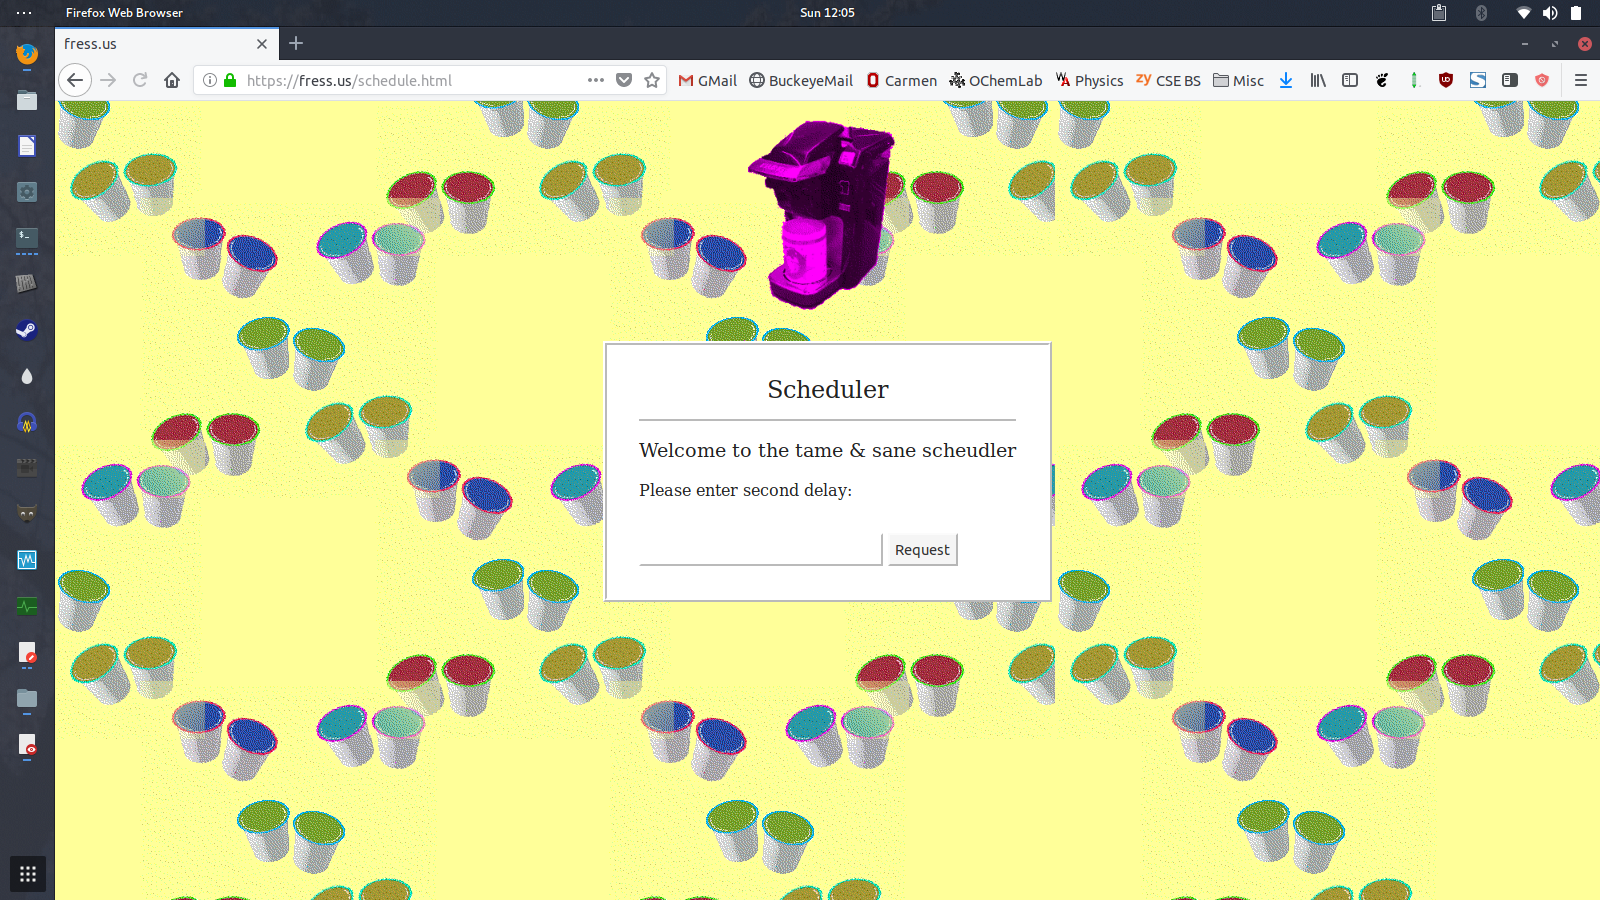The image size is (1600, 900).
Task: Open the document viewer with red eye
Action: click(27, 745)
